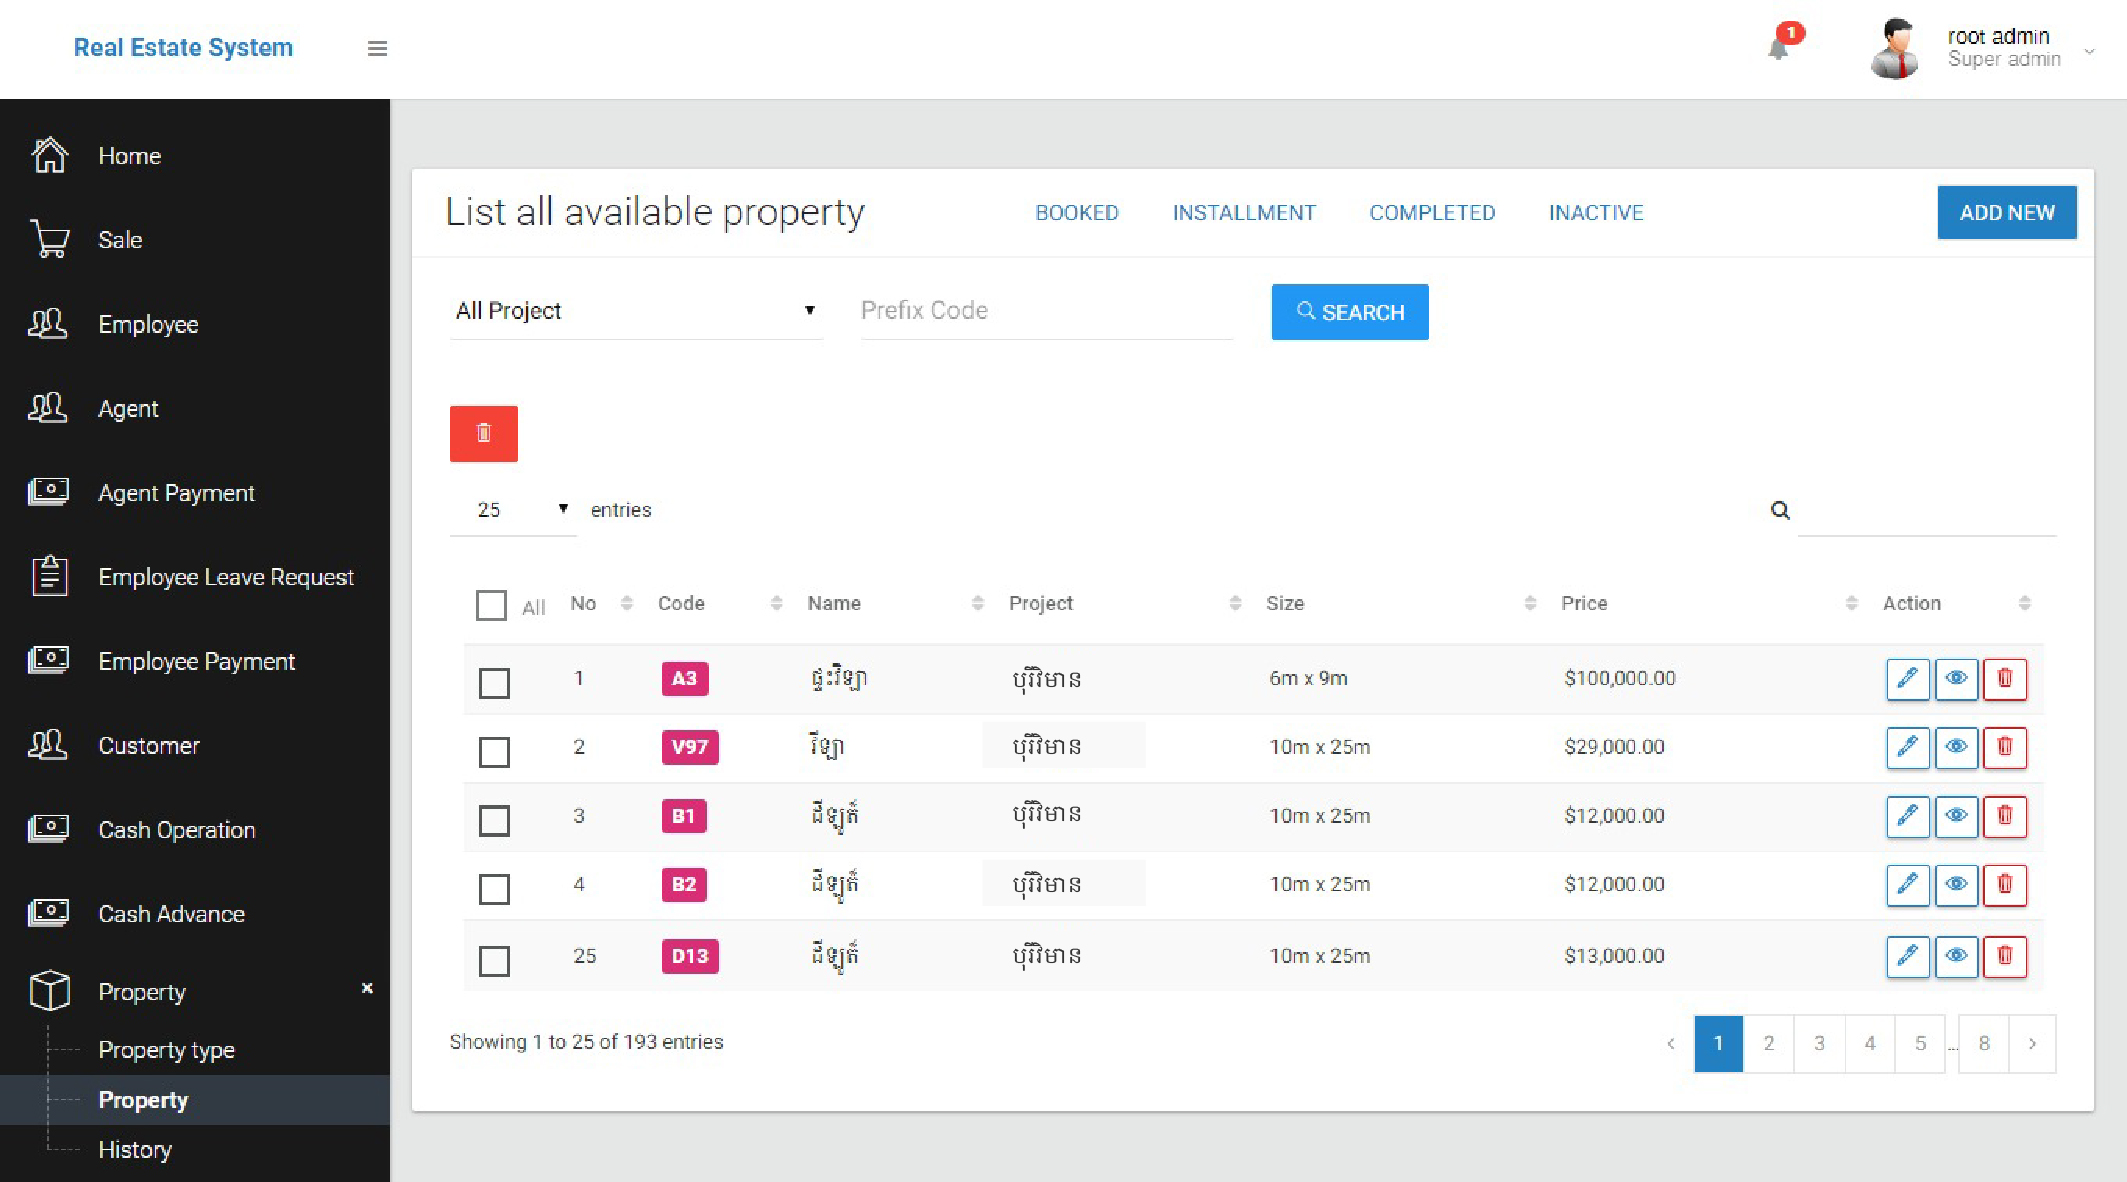Expand the All Project dropdown selector
This screenshot has width=2127, height=1182.
(633, 310)
